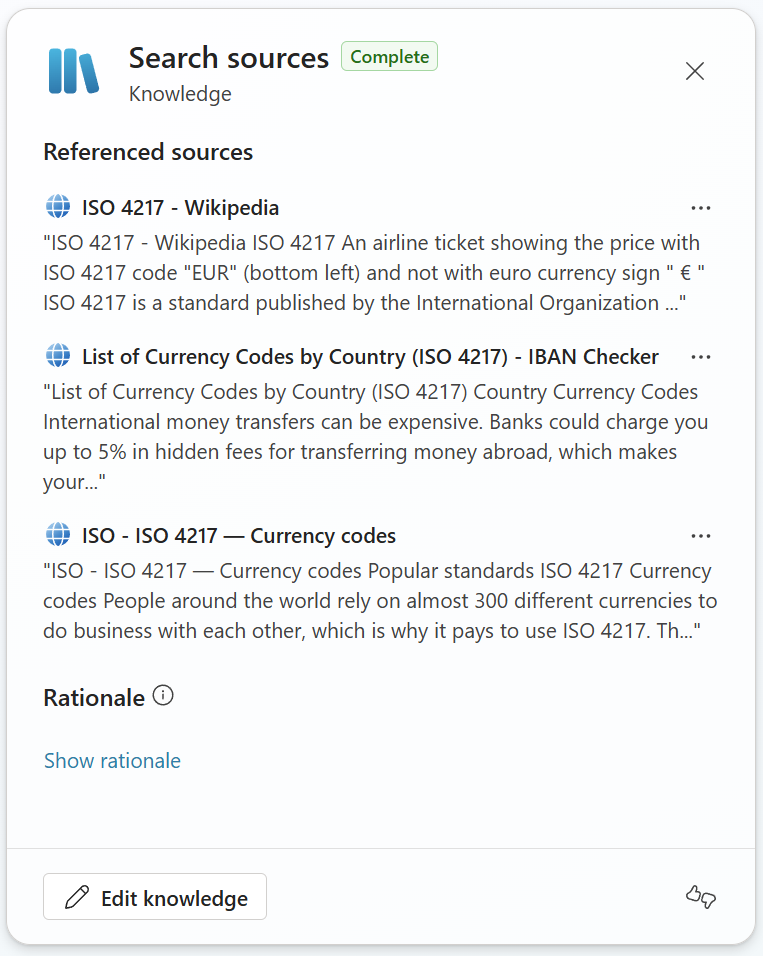Viewport: 763px width, 956px height.
Task: Click the Search sources heading
Action: pos(229,58)
